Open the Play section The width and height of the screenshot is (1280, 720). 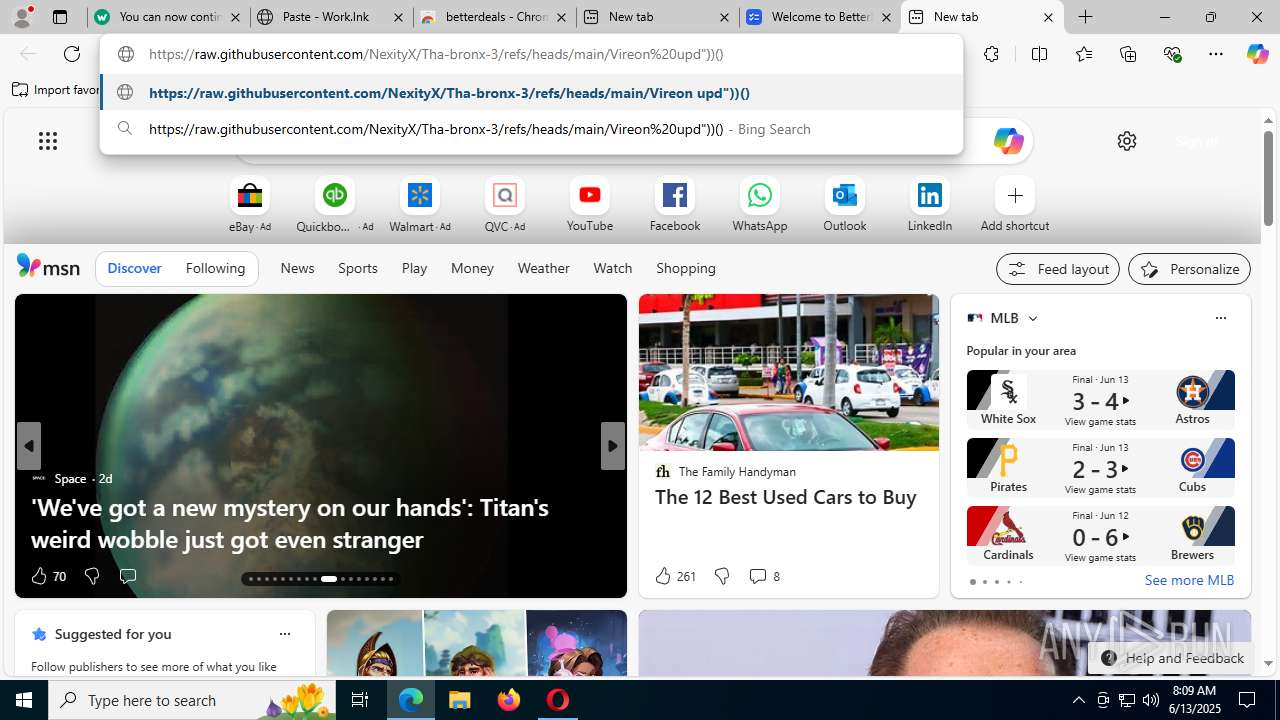(x=414, y=268)
